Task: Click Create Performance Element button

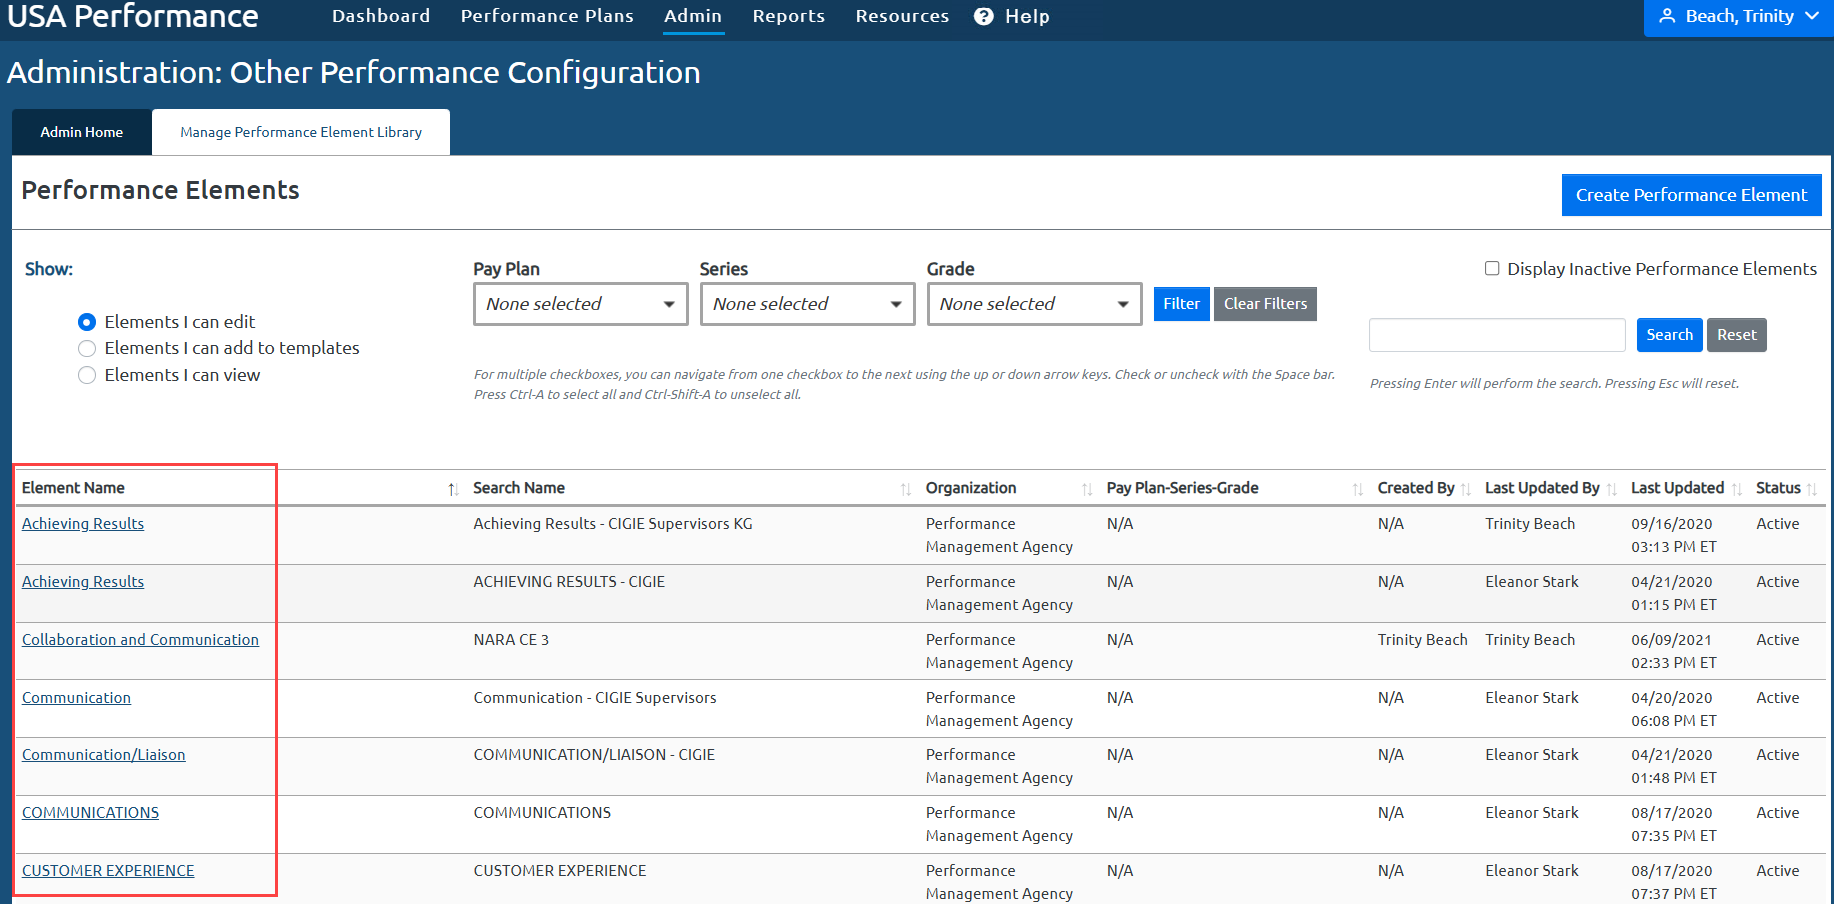Action: 1692,195
